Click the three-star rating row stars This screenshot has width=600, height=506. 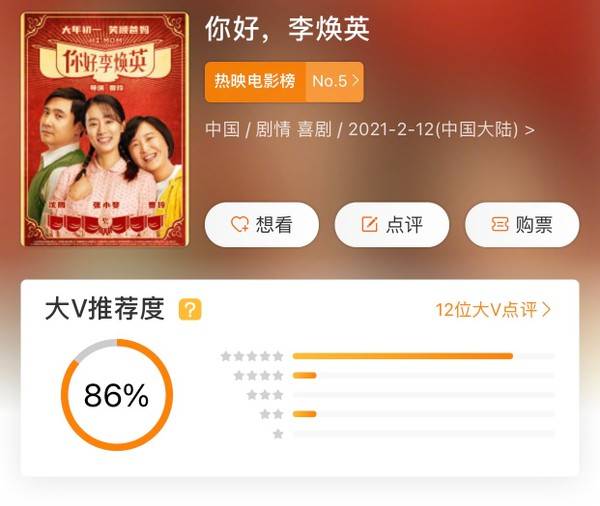pos(265,395)
